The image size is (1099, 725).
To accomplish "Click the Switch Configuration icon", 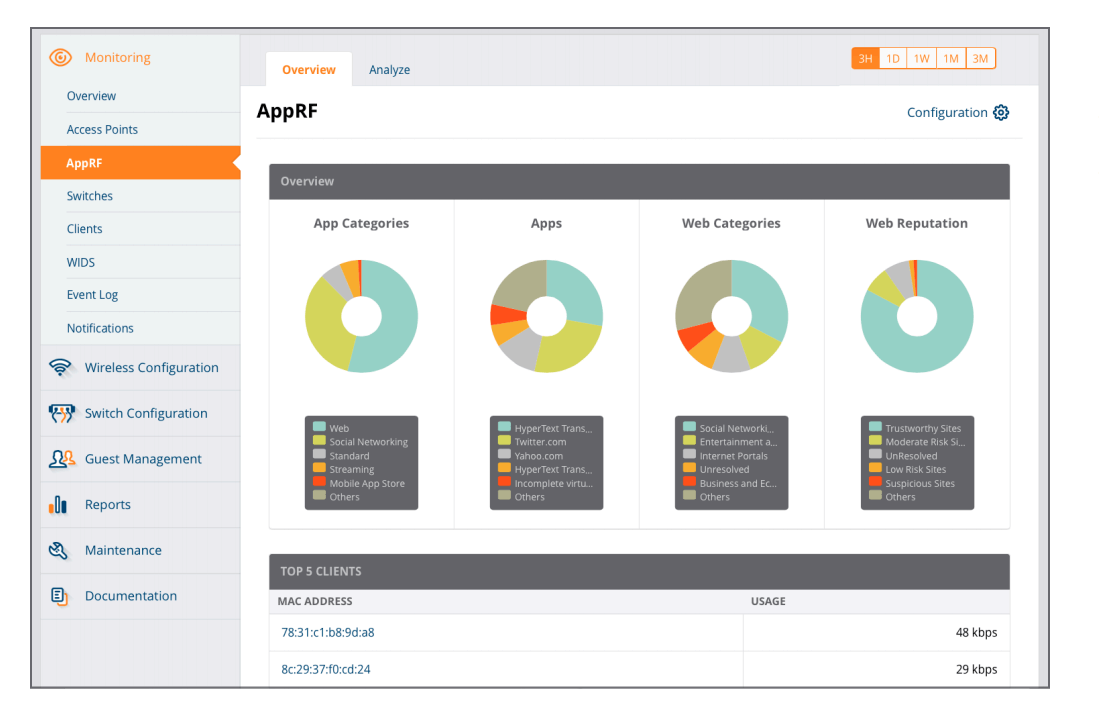I will (x=61, y=414).
